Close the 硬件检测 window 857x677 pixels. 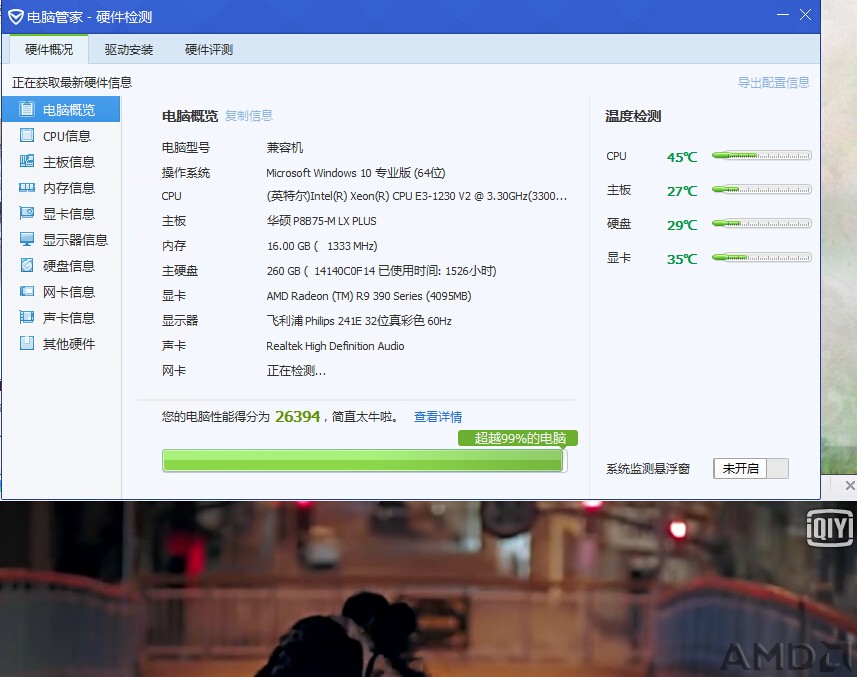click(805, 15)
